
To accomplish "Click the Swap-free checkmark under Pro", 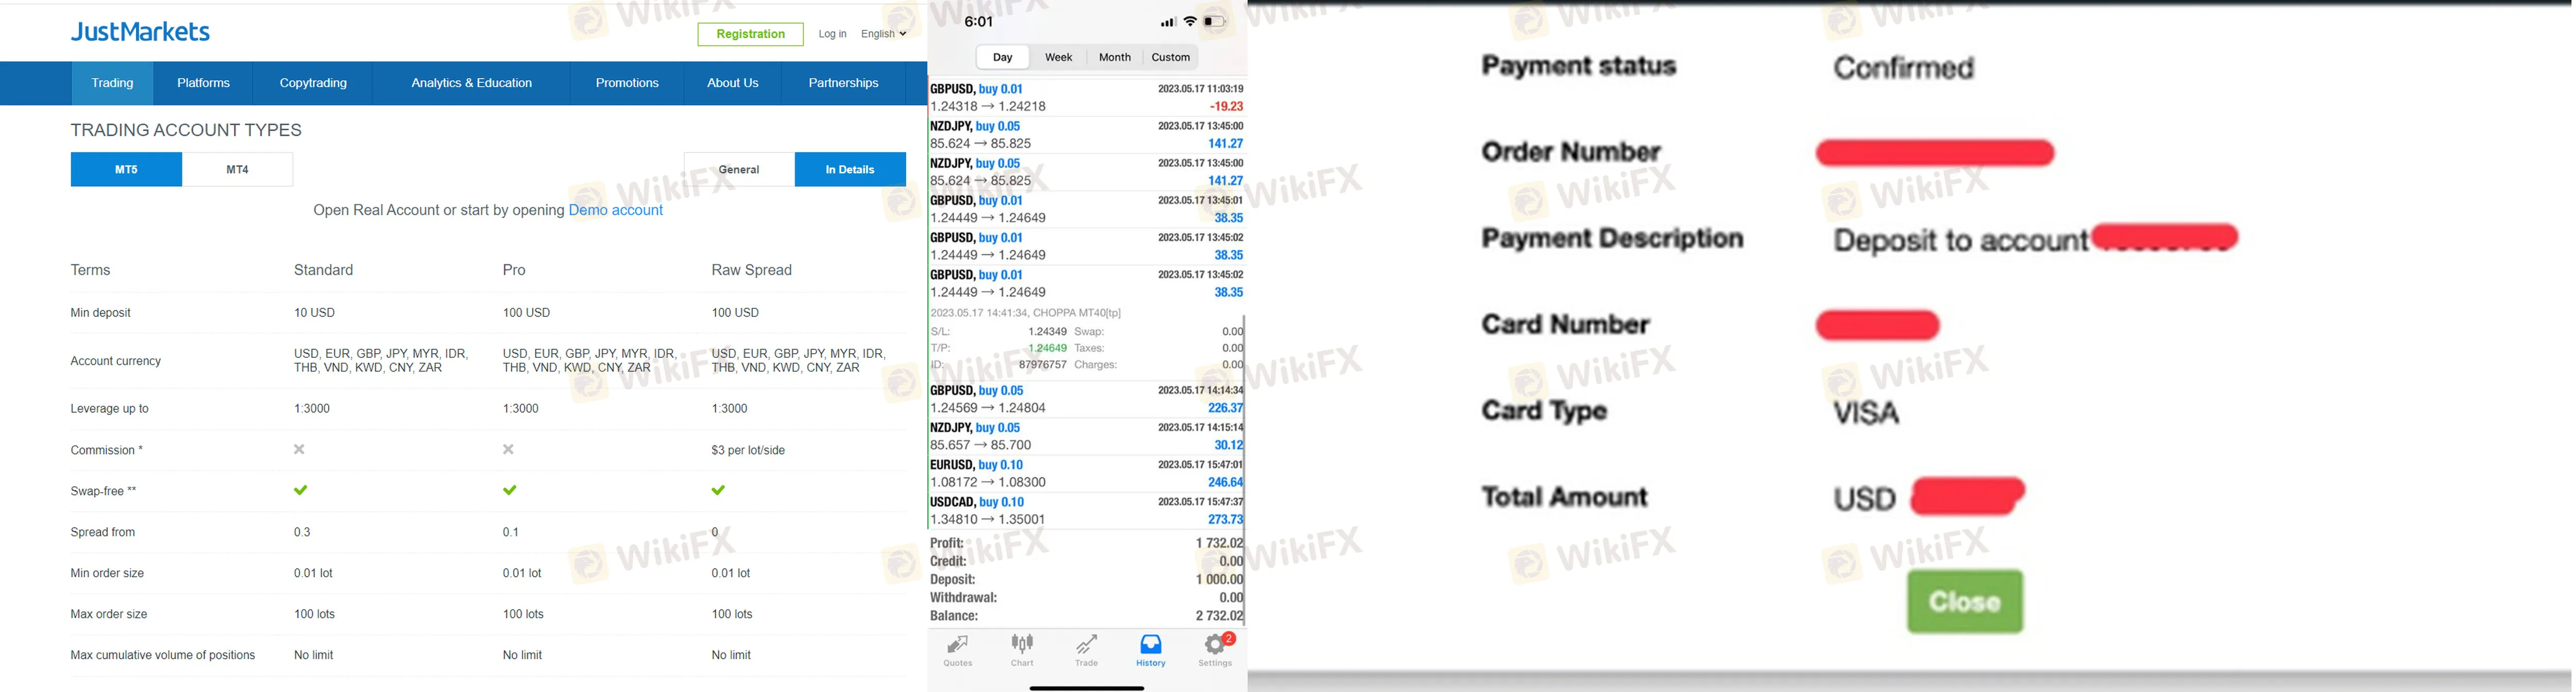I will [510, 490].
